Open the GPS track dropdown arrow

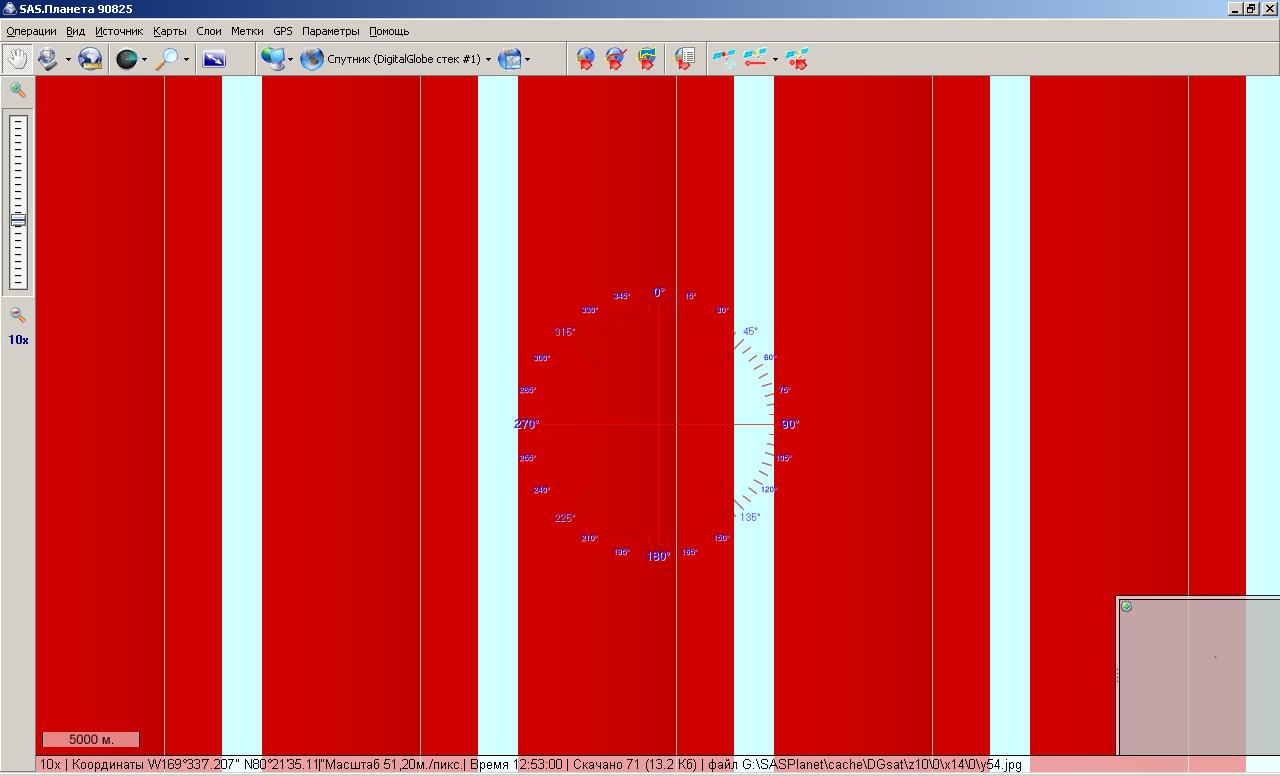[x=775, y=60]
